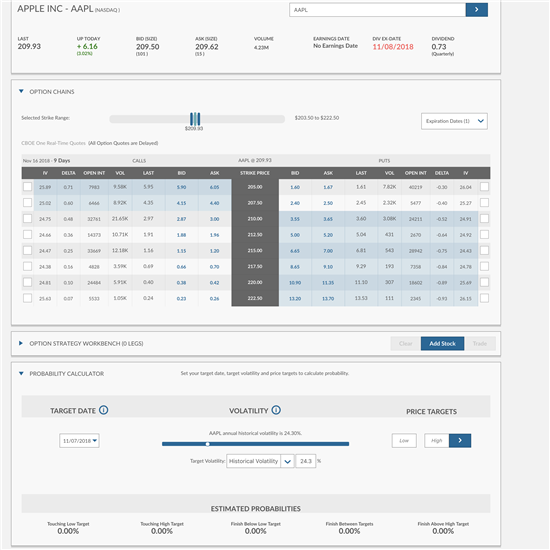The height and width of the screenshot is (550, 550).
Task: Click call ask 0.26 for strike 222.50
Action: coord(214,299)
